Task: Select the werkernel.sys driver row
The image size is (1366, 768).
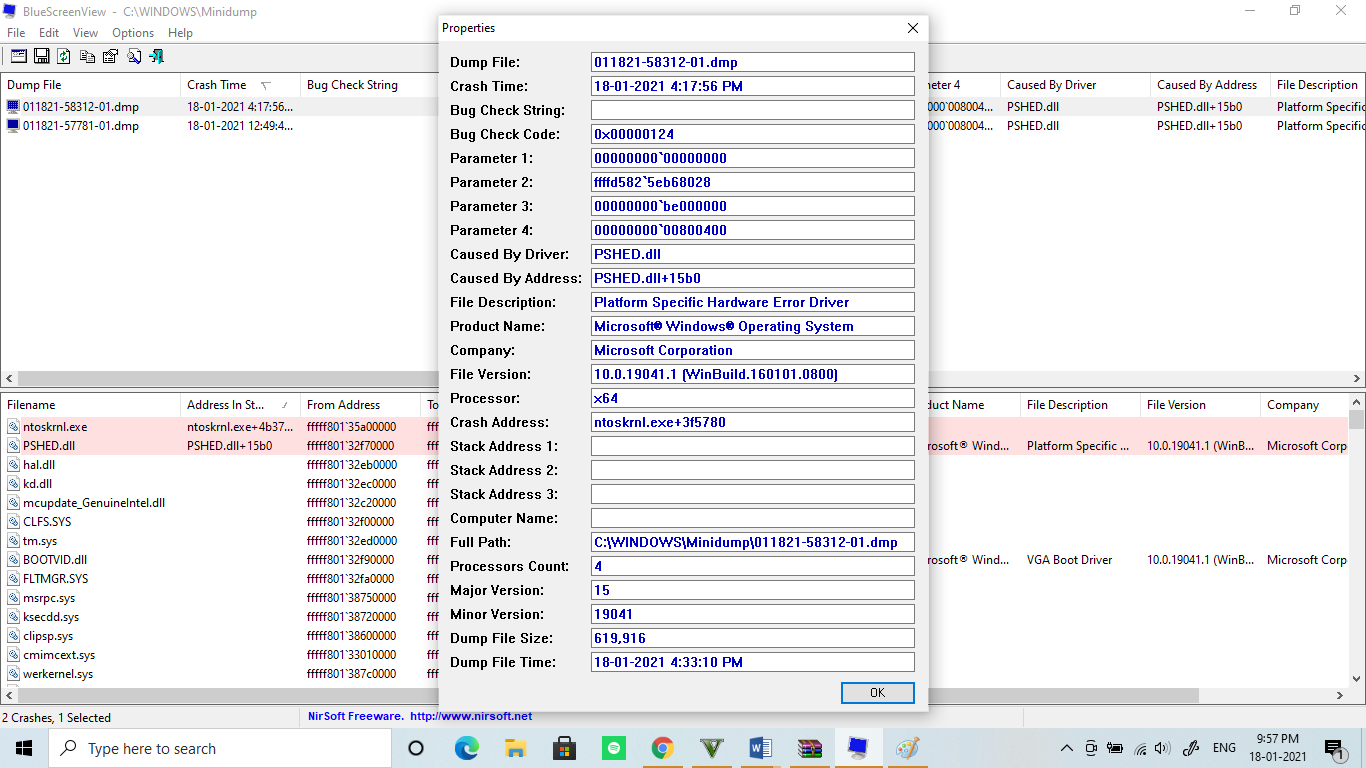Action: point(58,674)
